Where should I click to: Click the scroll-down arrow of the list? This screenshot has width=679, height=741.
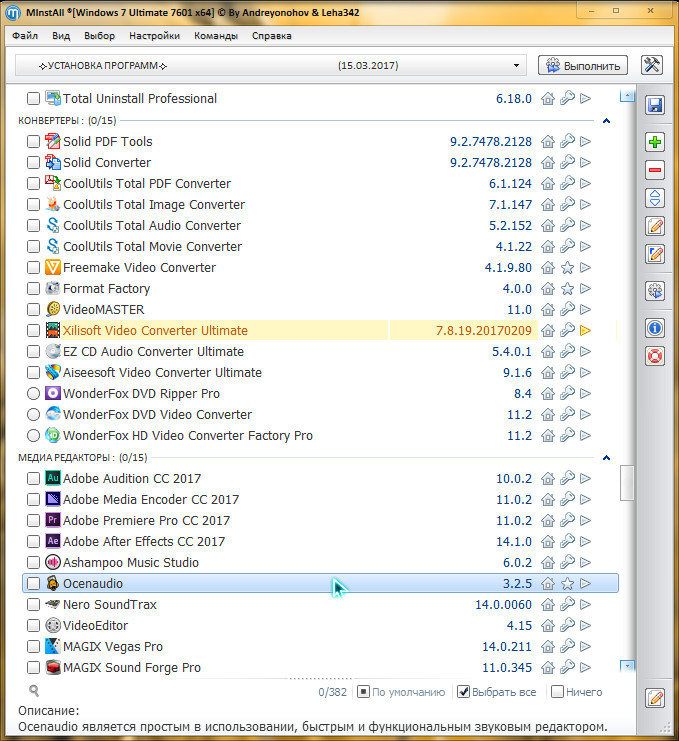click(627, 665)
